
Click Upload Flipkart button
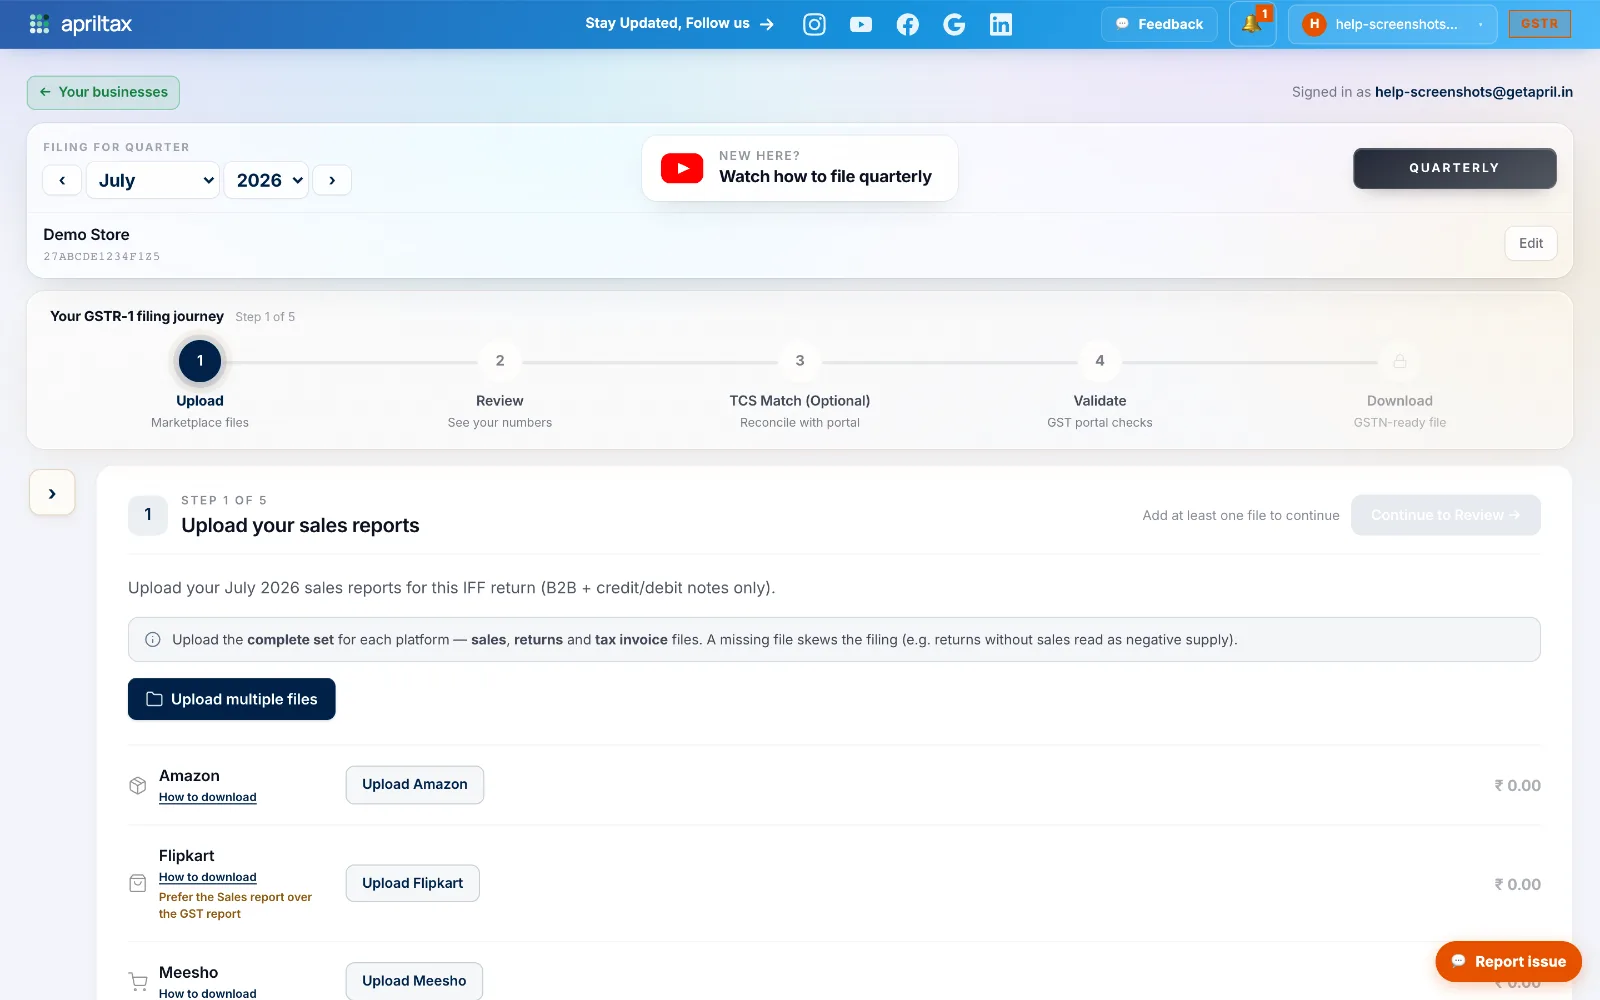click(x=413, y=883)
